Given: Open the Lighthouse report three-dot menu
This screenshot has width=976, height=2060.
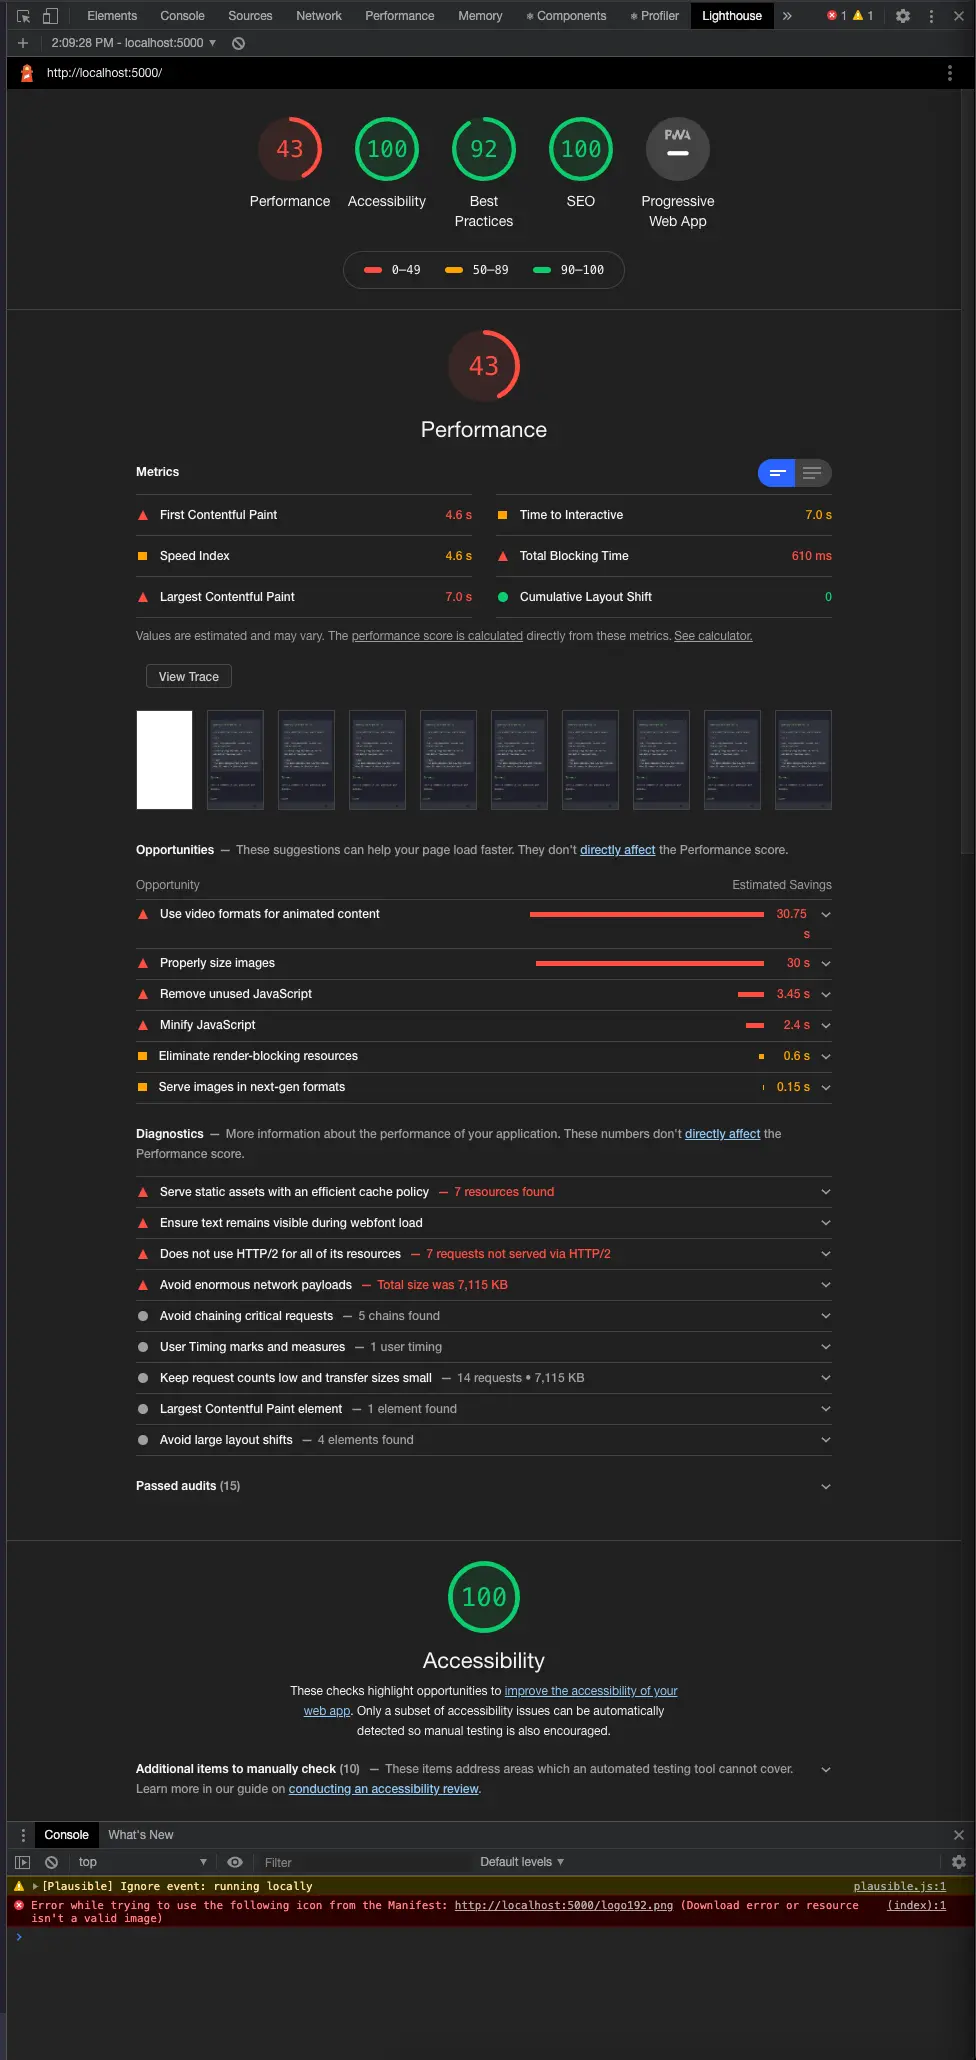Looking at the screenshot, I should pyautogui.click(x=949, y=73).
